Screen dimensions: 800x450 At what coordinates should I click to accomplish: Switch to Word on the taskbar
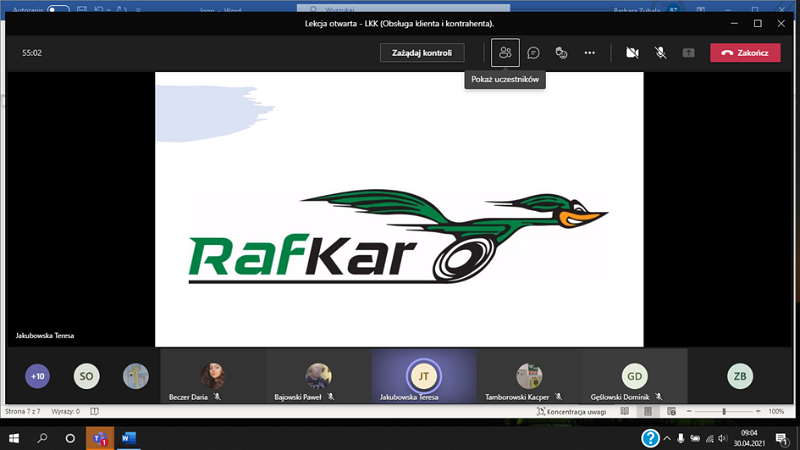(x=129, y=438)
